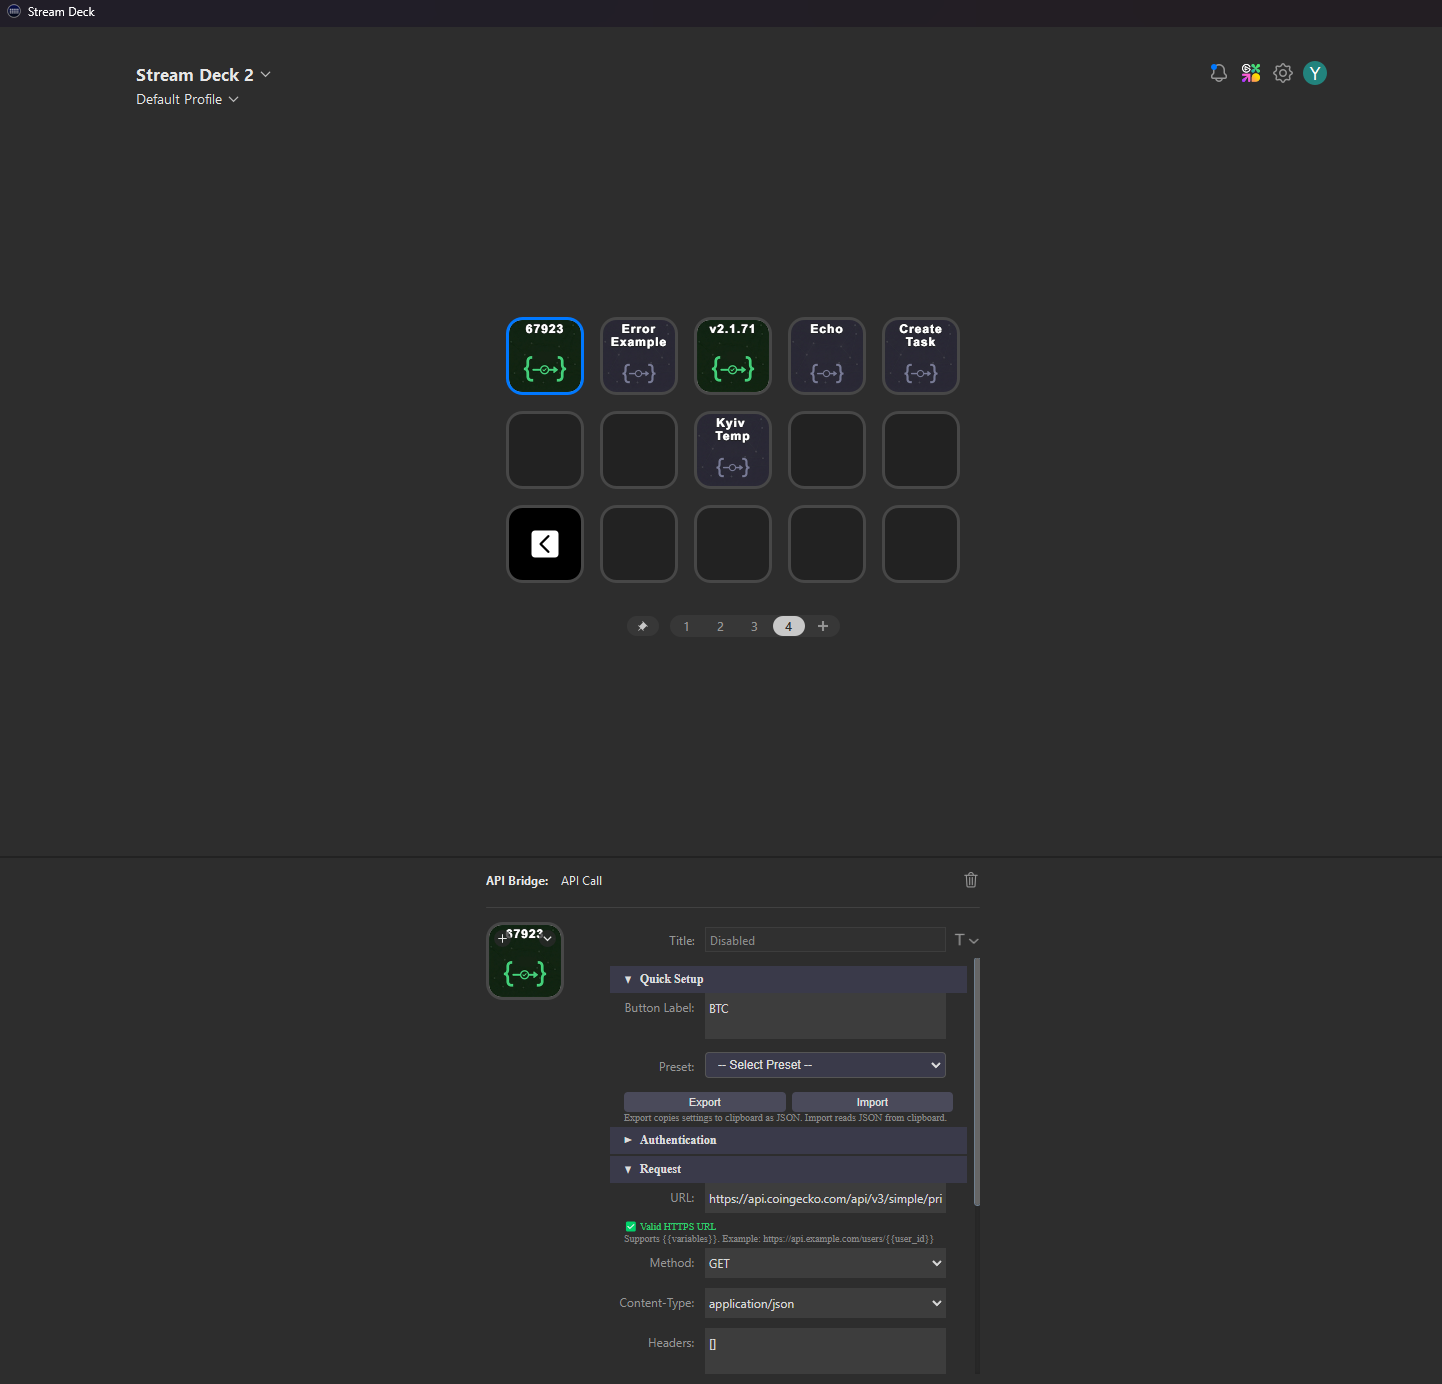The width and height of the screenshot is (1442, 1384).
Task: Click the Y profile avatar
Action: [1314, 72]
